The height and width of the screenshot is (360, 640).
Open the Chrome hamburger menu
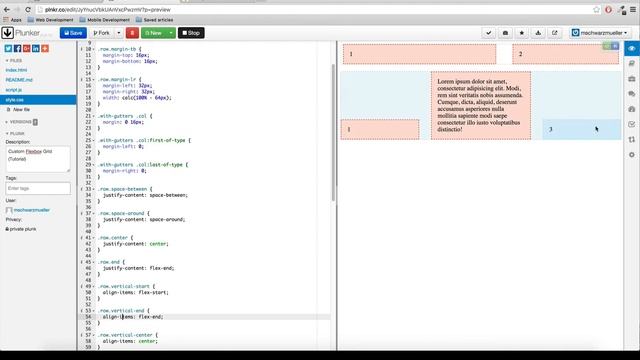(x=633, y=9)
